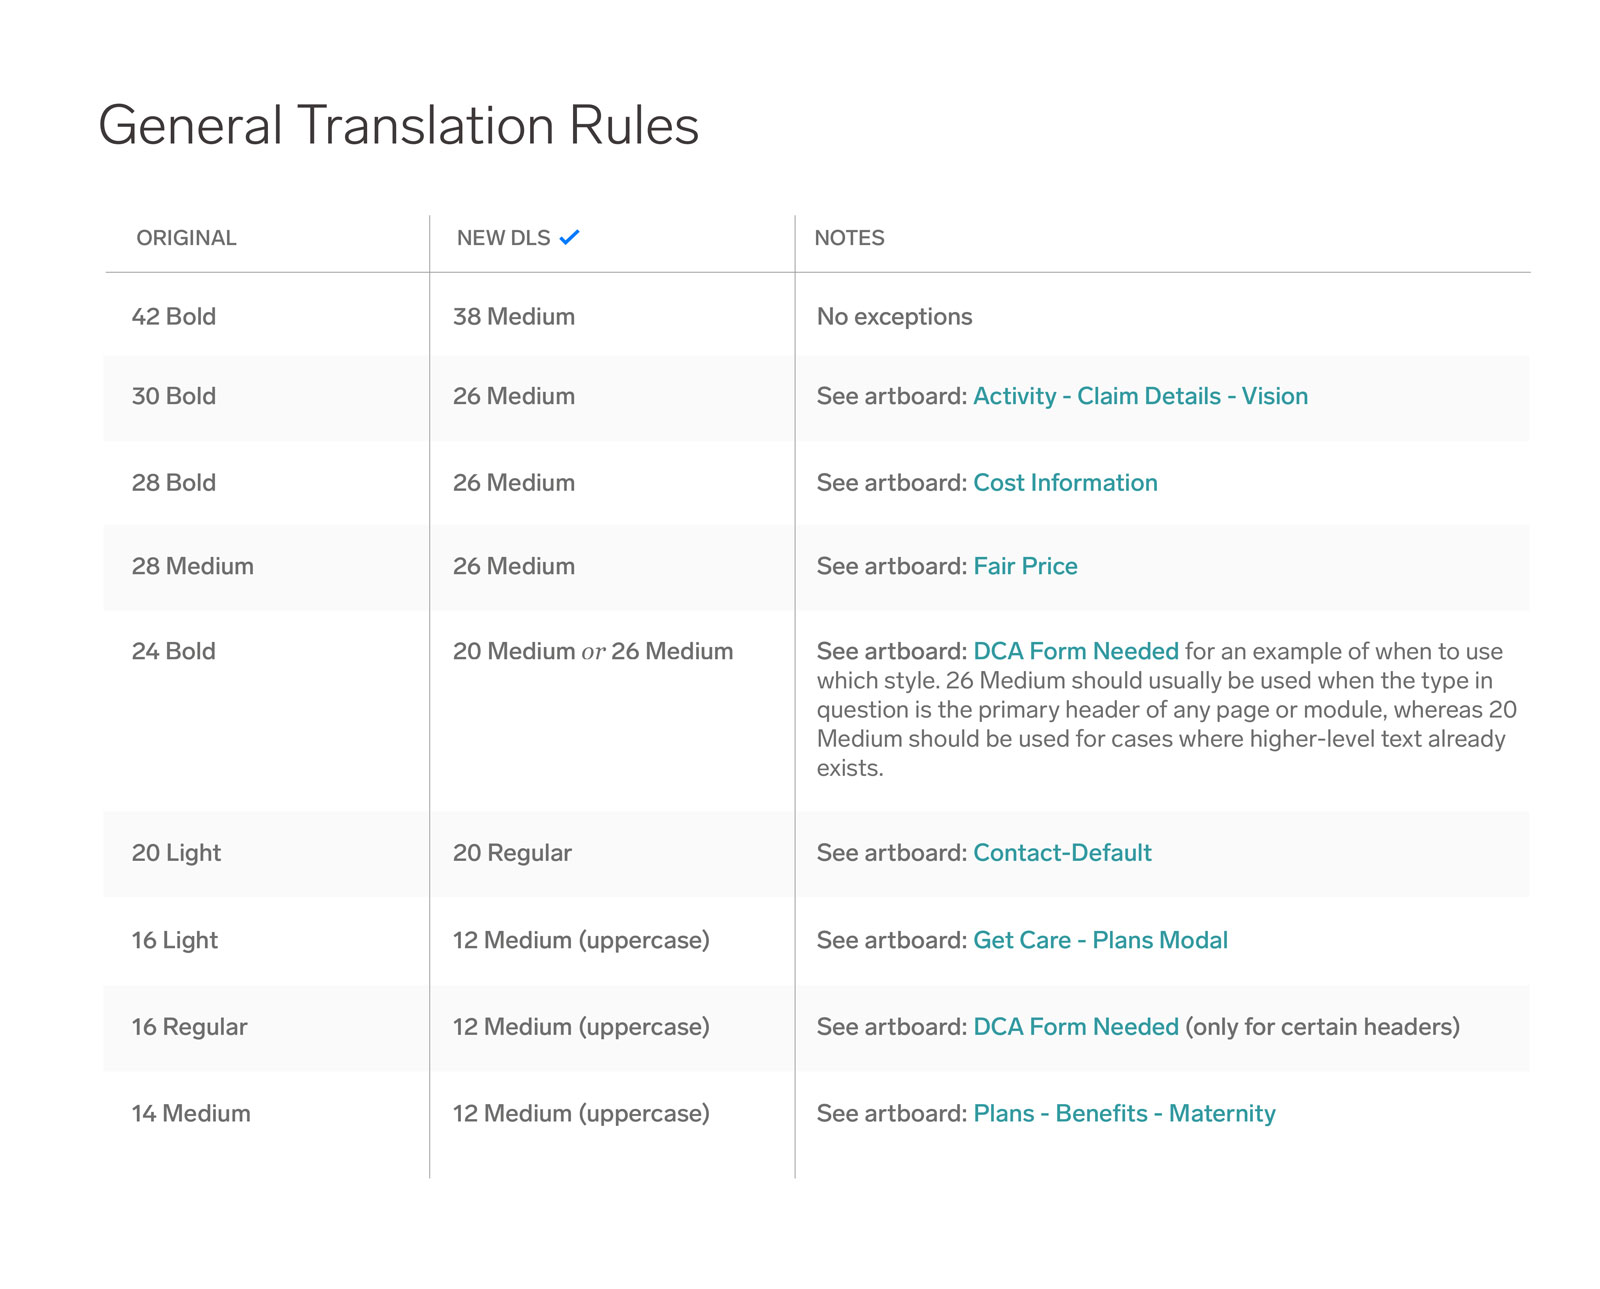Open DCA Form Needed link in 16 Regular row
The height and width of the screenshot is (1289, 1600).
point(1076,1027)
